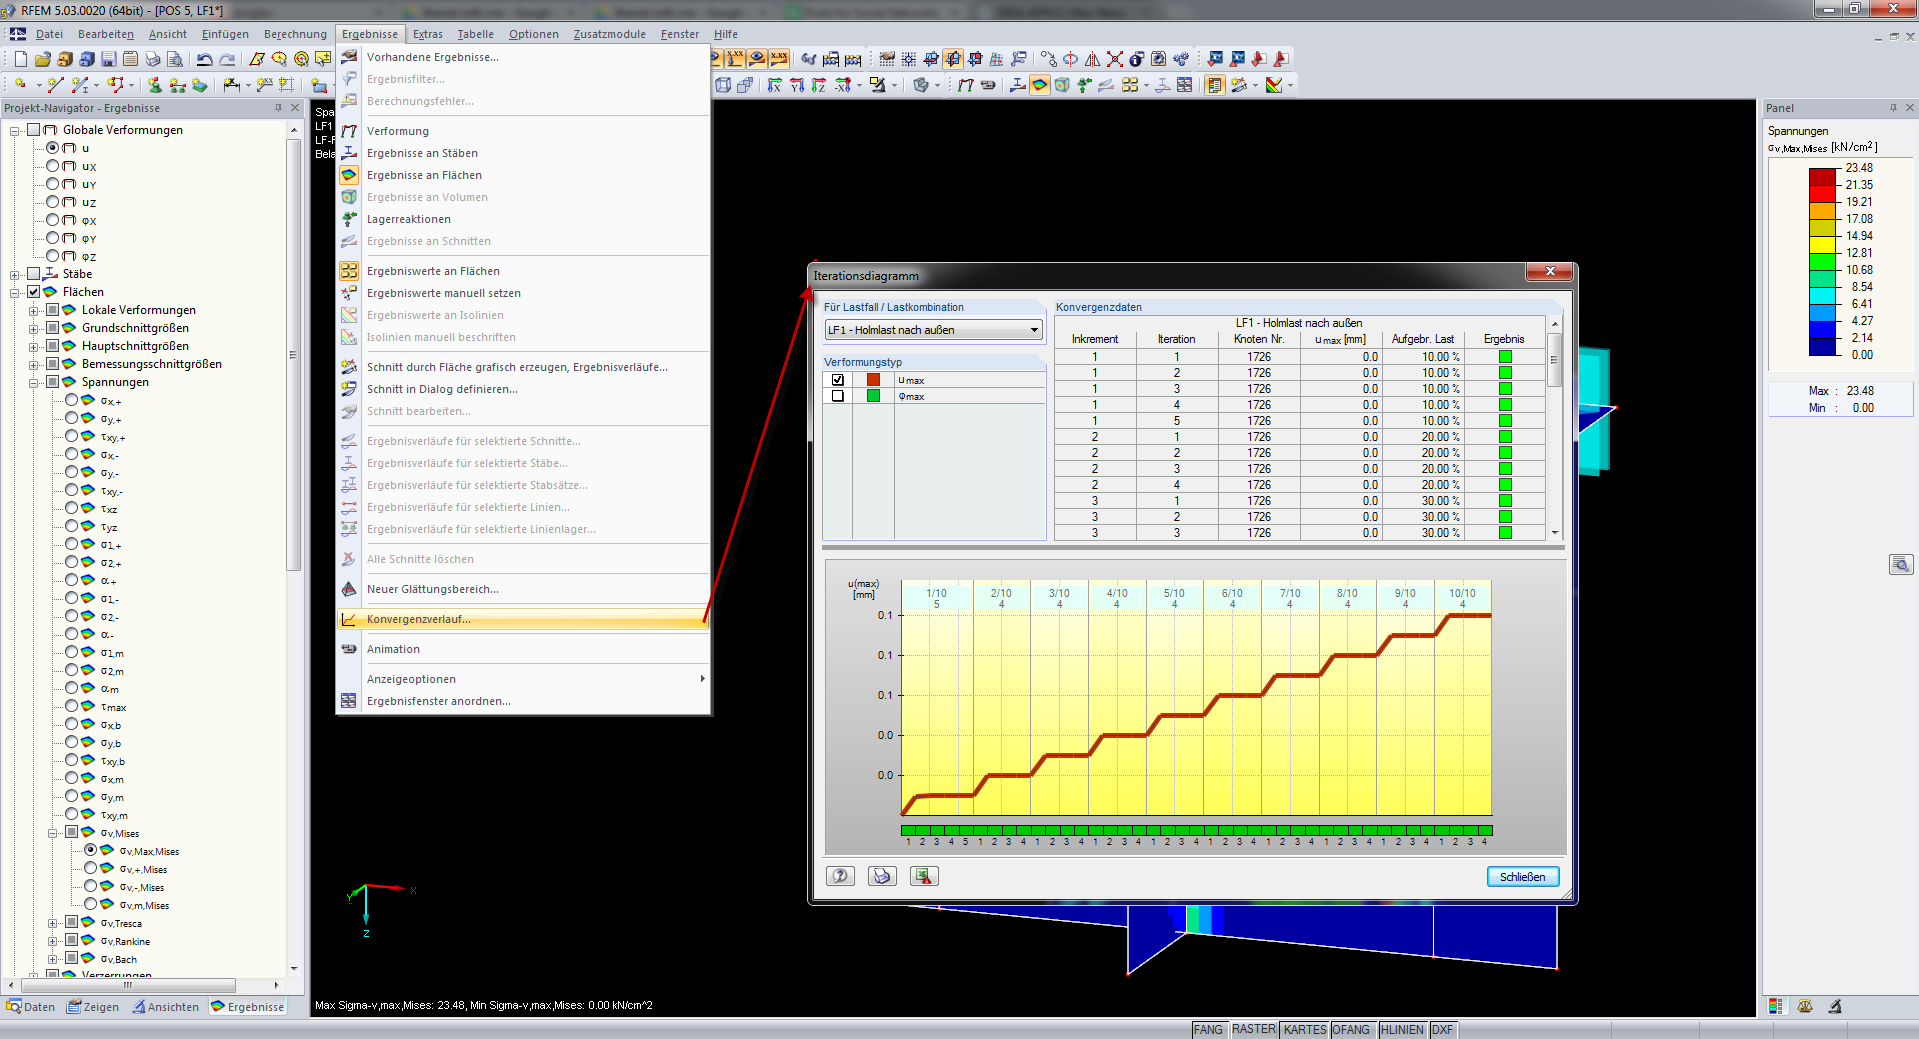Toggle the DXF status bar button
Screen dimensions: 1919x1039
coord(1442,1030)
